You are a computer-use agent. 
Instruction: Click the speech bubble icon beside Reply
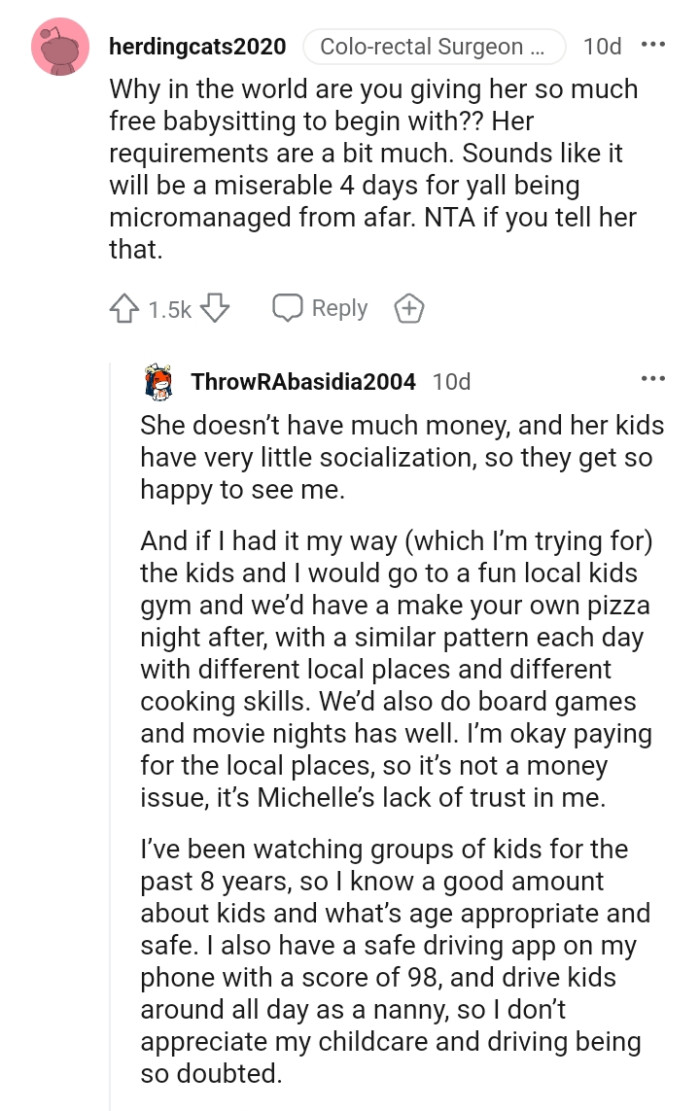coord(288,309)
